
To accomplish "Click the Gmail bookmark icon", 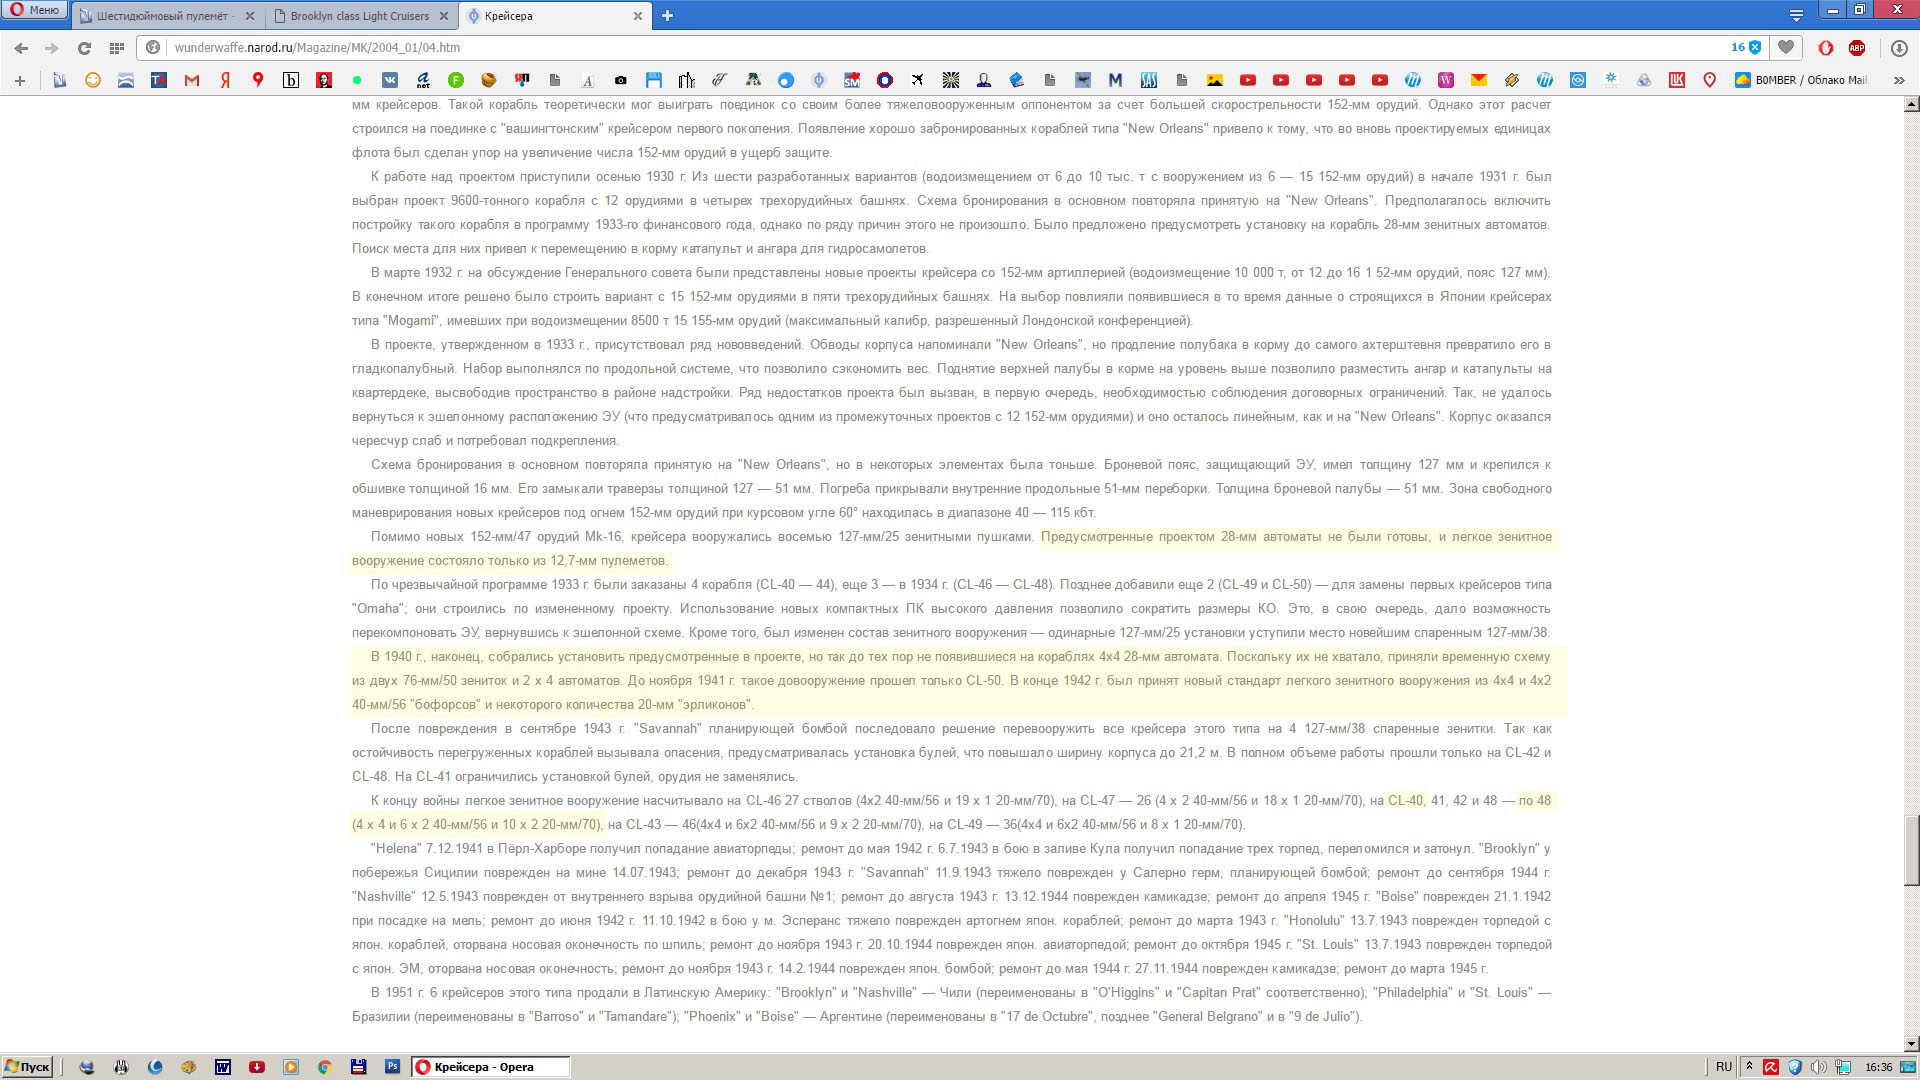I will tap(192, 80).
